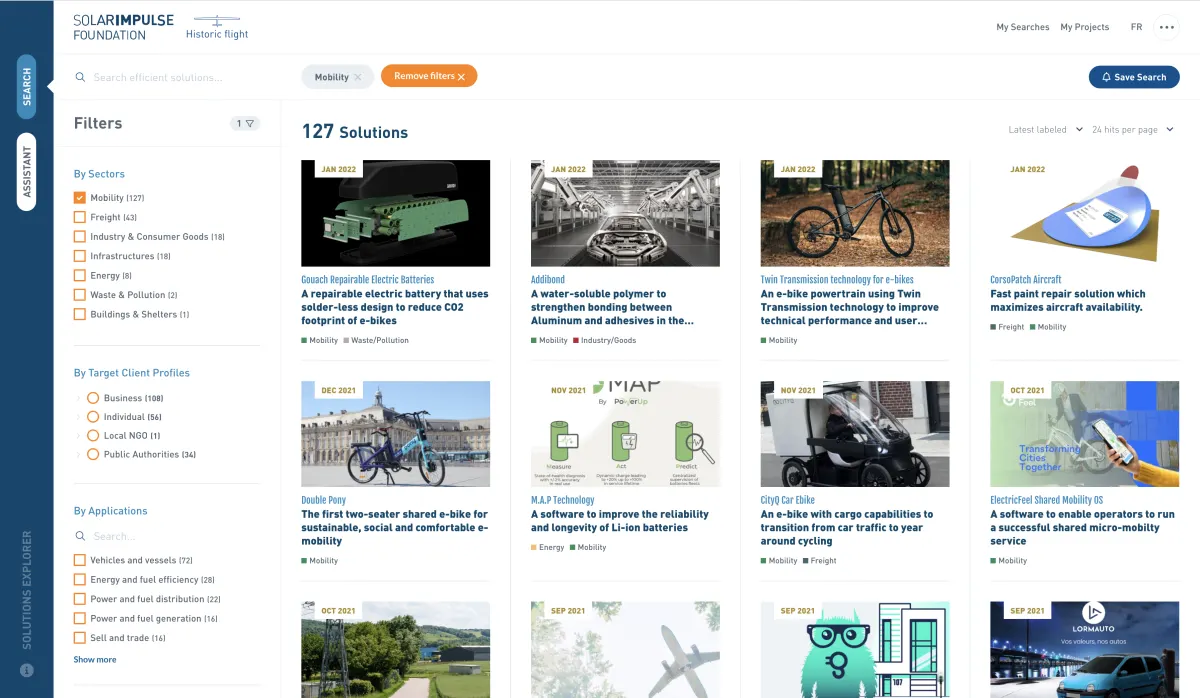Open the Addibond solution link

(549, 280)
